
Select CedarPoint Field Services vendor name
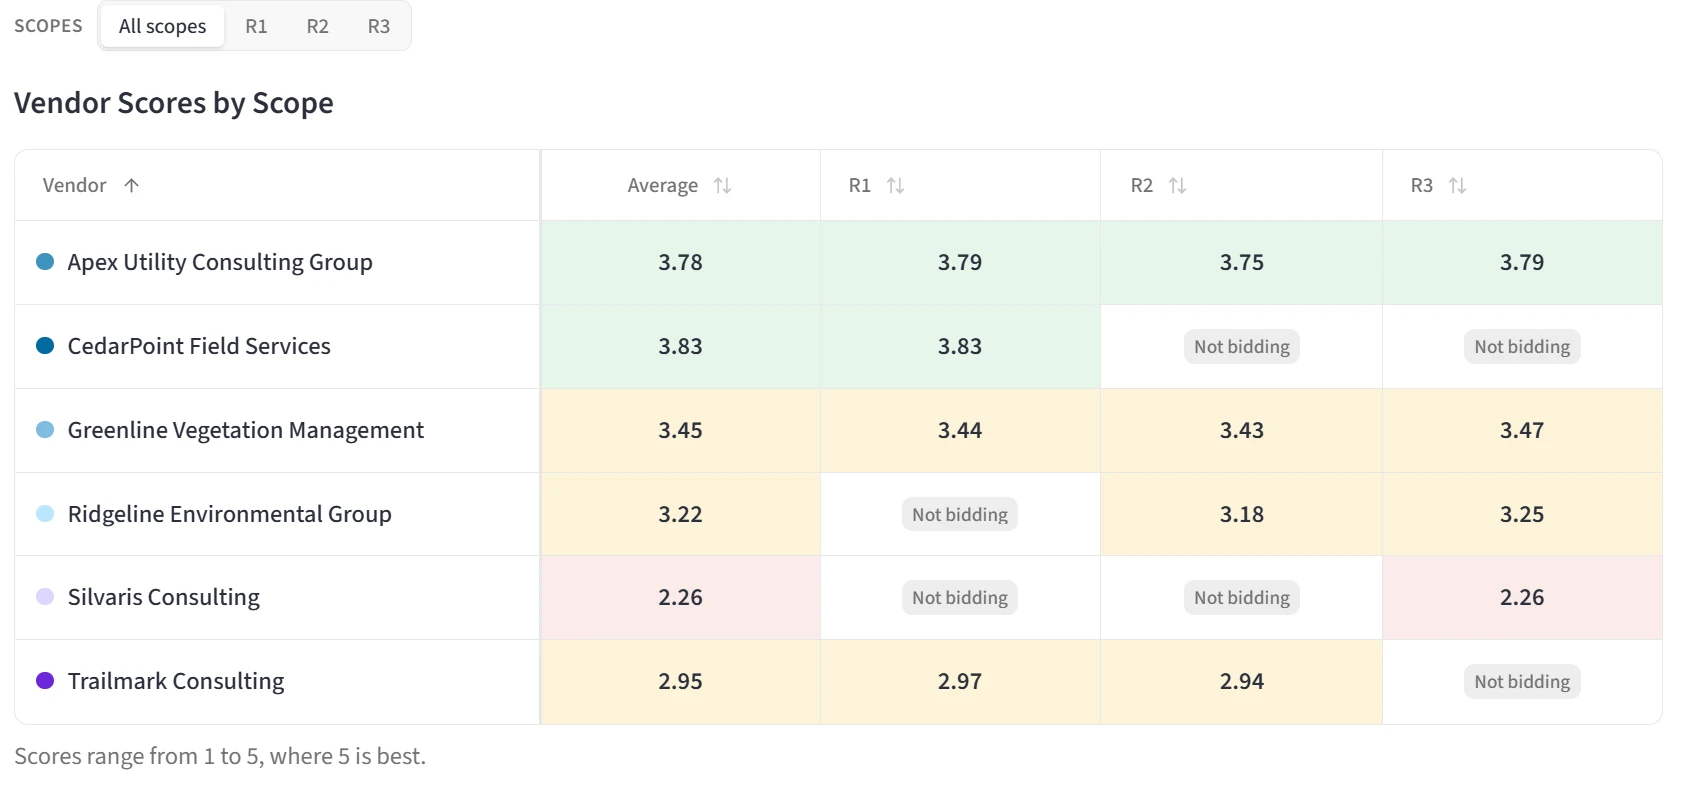pyautogui.click(x=199, y=346)
